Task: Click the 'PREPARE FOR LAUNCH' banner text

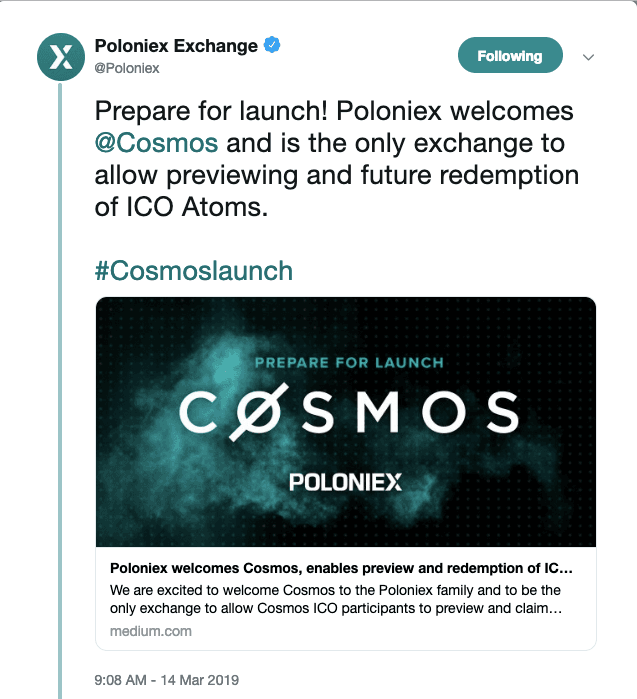Action: click(x=349, y=362)
